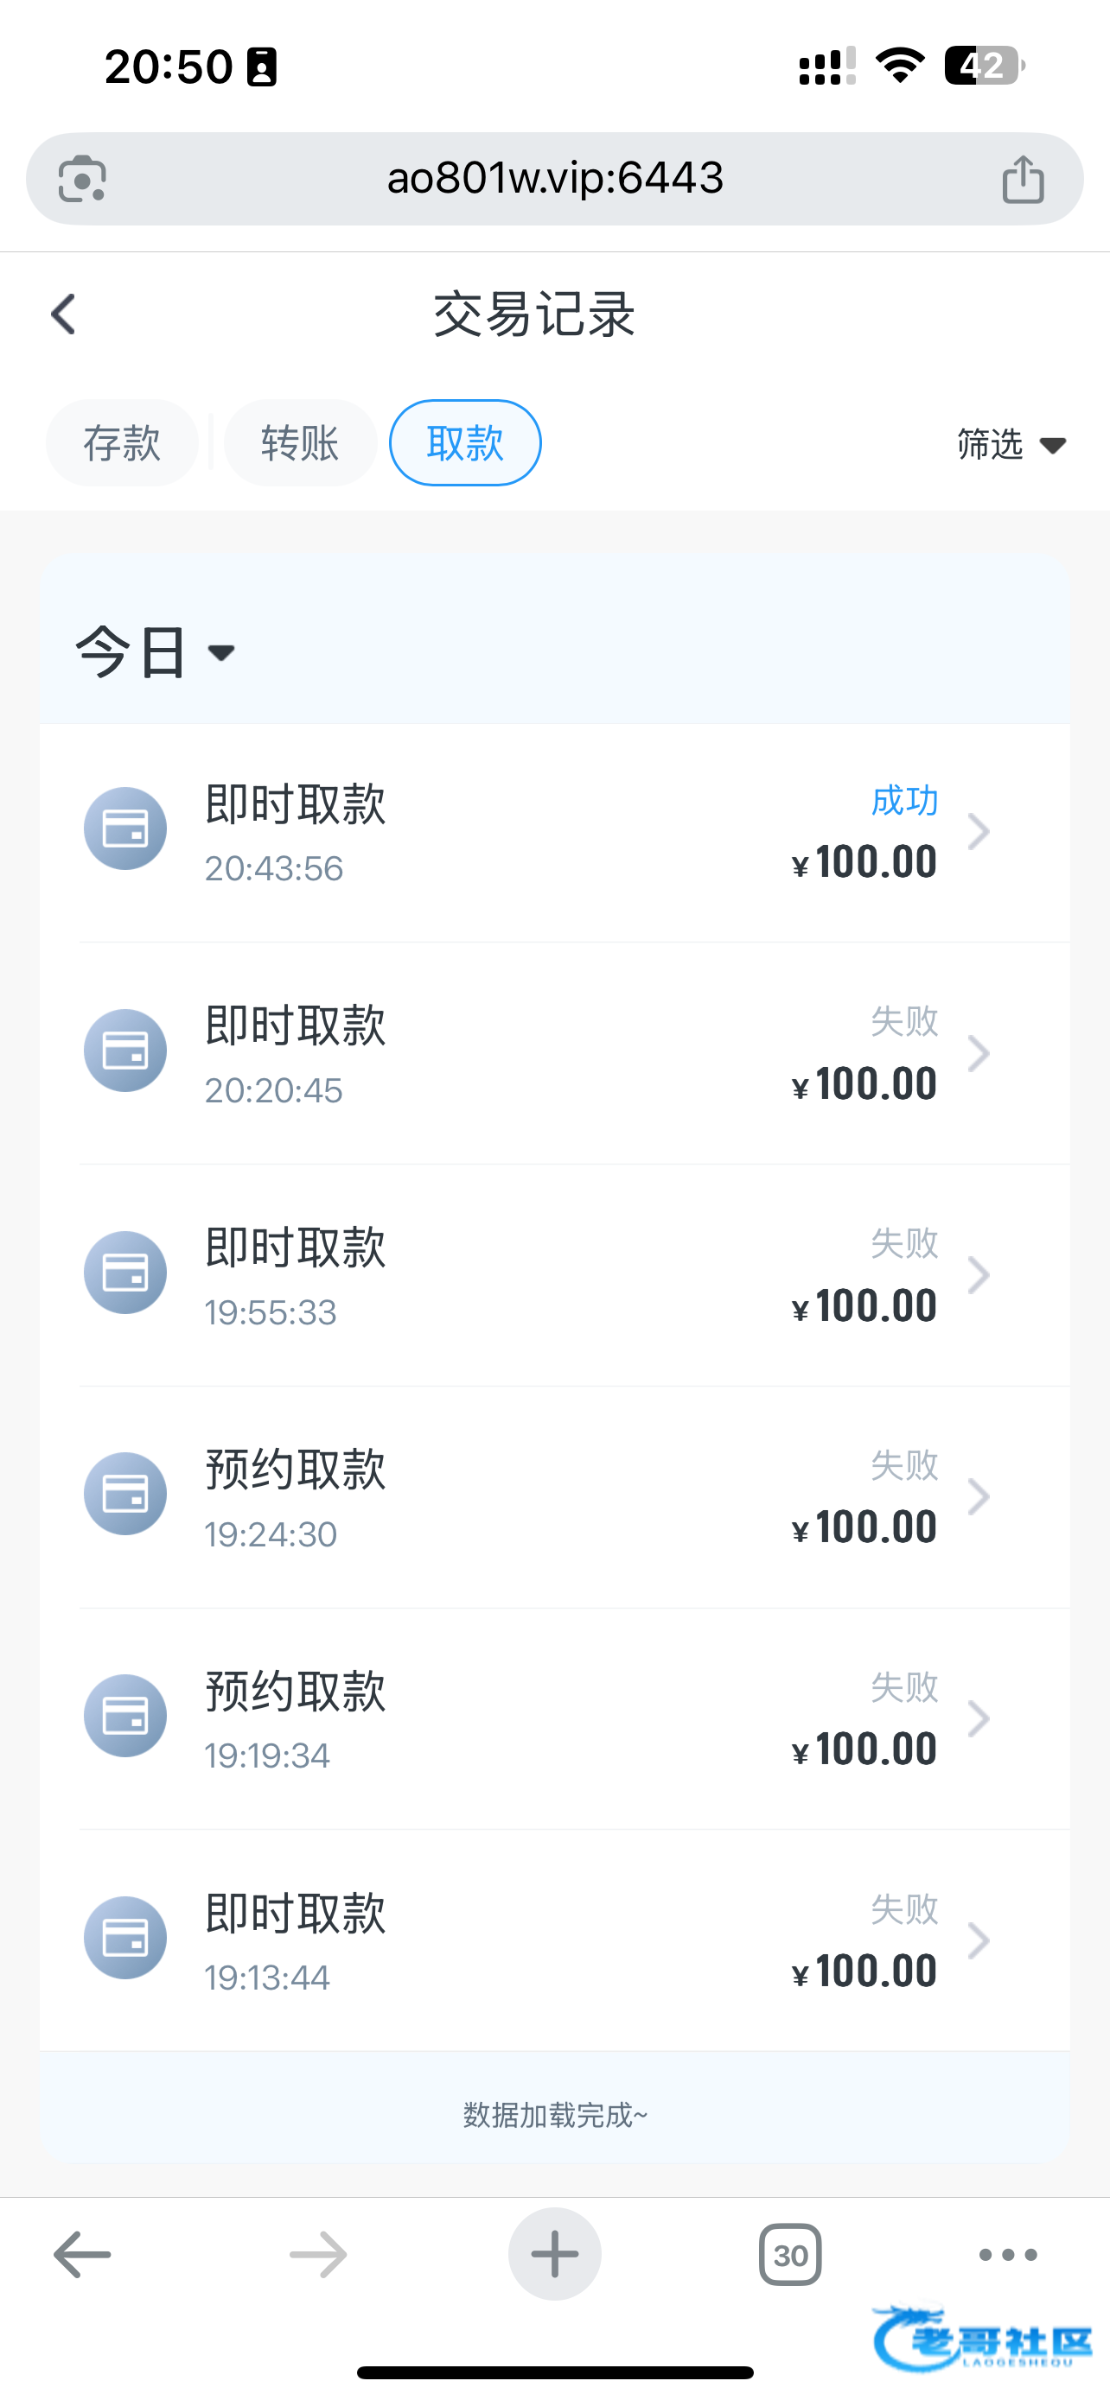The image size is (1110, 2400).
Task: Select the 取款 tab
Action: 465,443
